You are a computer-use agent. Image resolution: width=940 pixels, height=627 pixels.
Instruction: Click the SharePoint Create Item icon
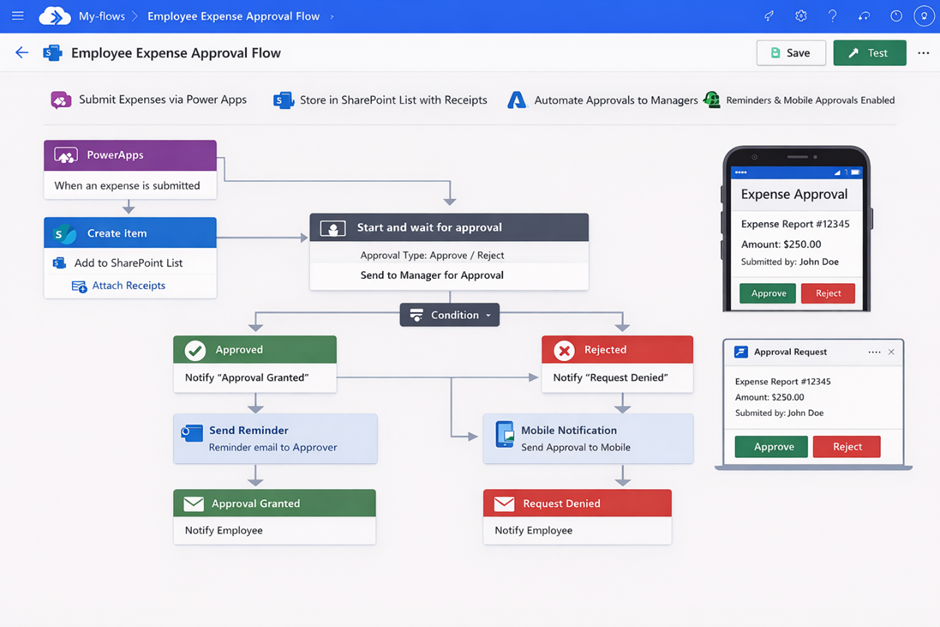[65, 234]
